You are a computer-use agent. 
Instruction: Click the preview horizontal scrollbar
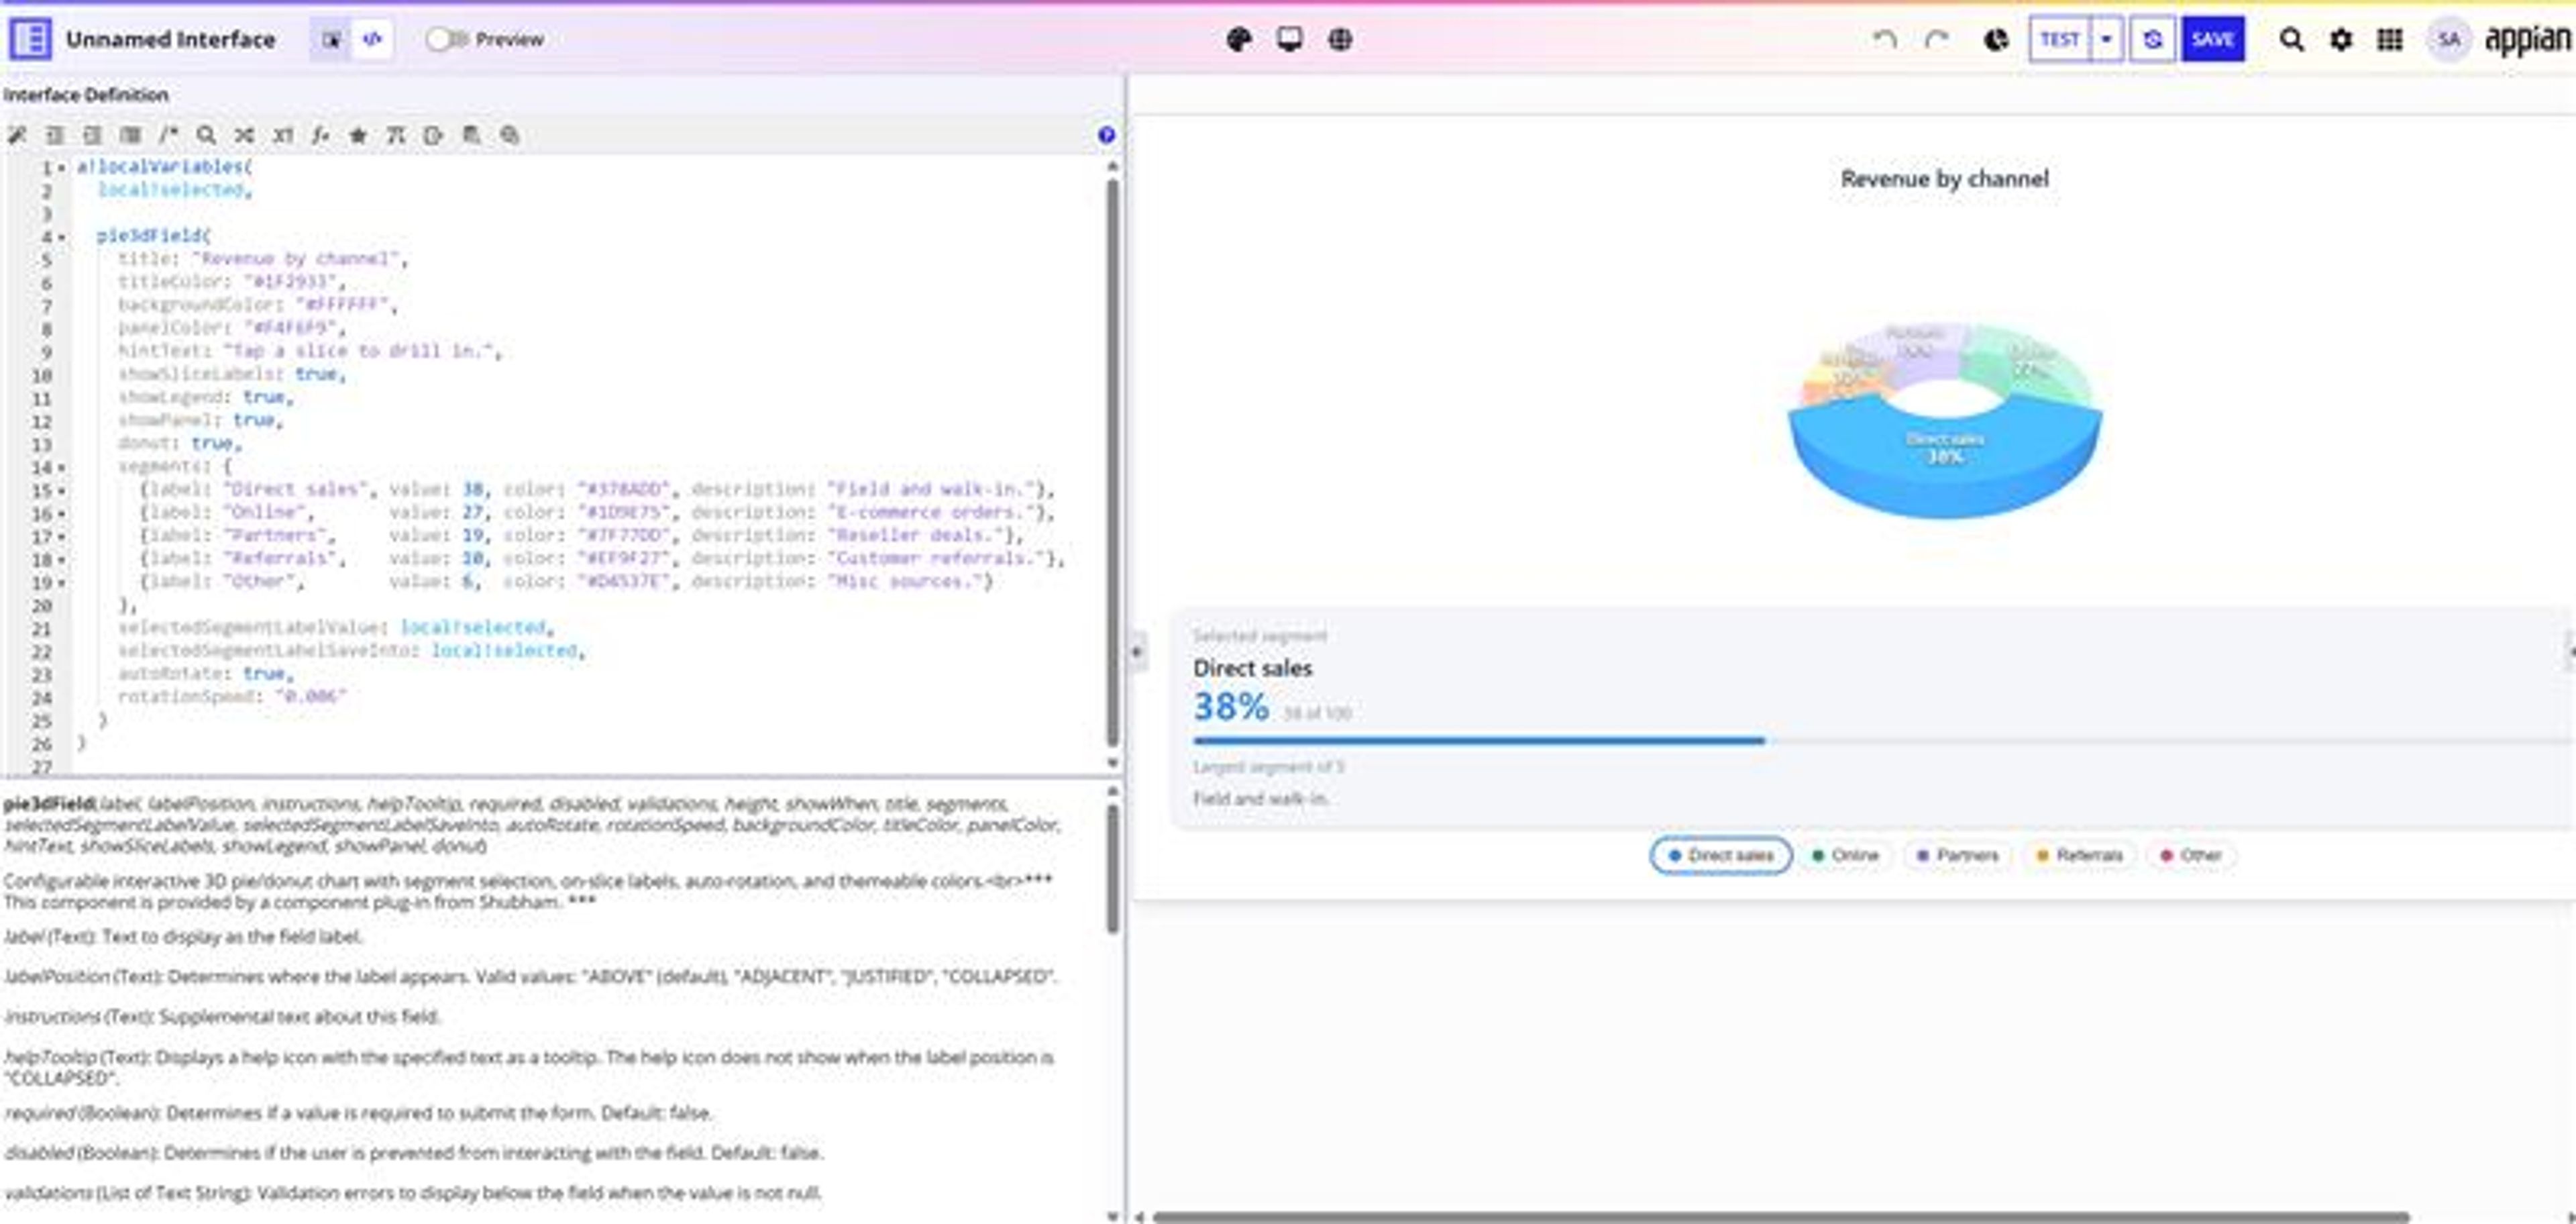click(1780, 1217)
